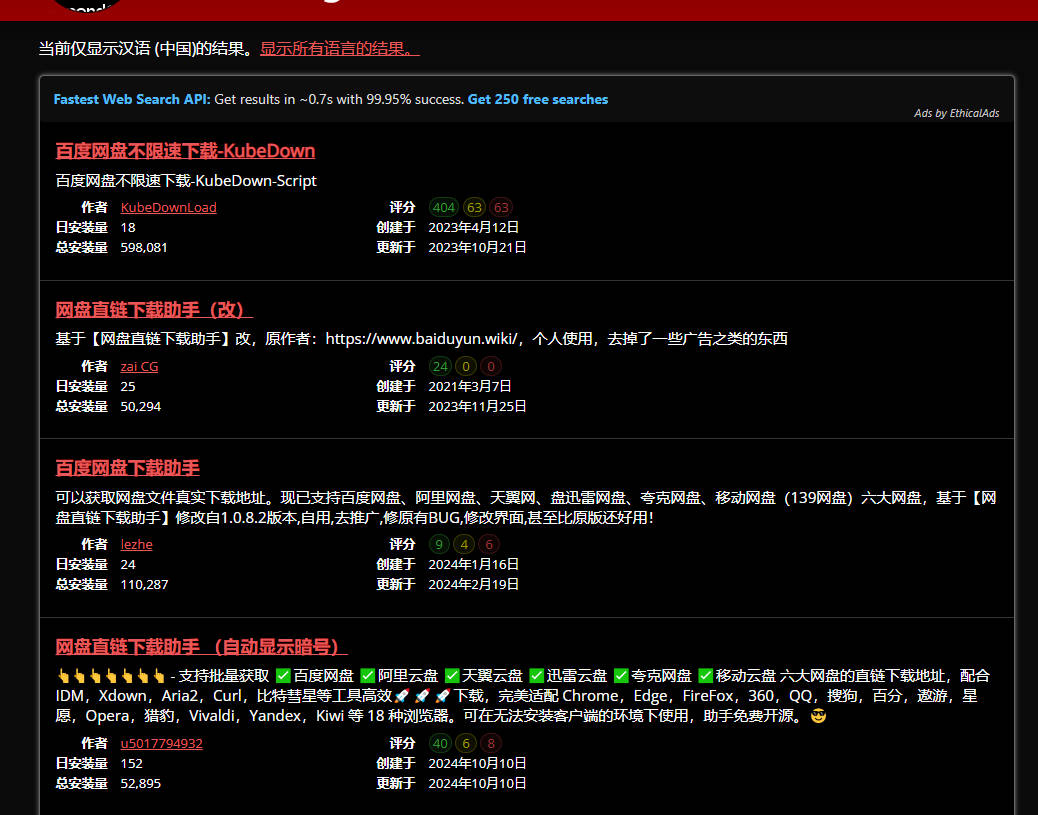Image resolution: width=1038 pixels, height=815 pixels.
Task: Show results for all languages
Action: [340, 48]
